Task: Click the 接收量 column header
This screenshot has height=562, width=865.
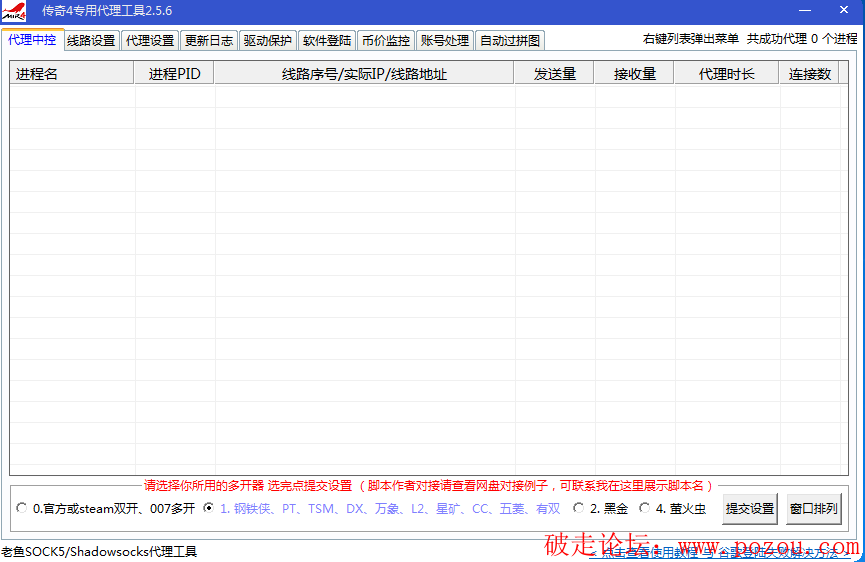Action: pyautogui.click(x=634, y=73)
